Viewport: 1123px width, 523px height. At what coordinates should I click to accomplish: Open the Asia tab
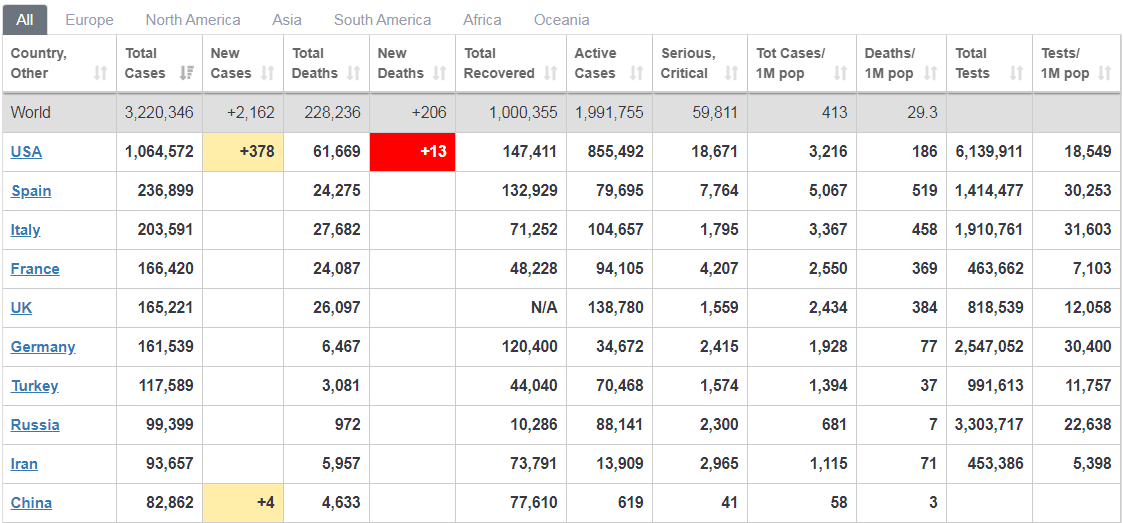(286, 20)
